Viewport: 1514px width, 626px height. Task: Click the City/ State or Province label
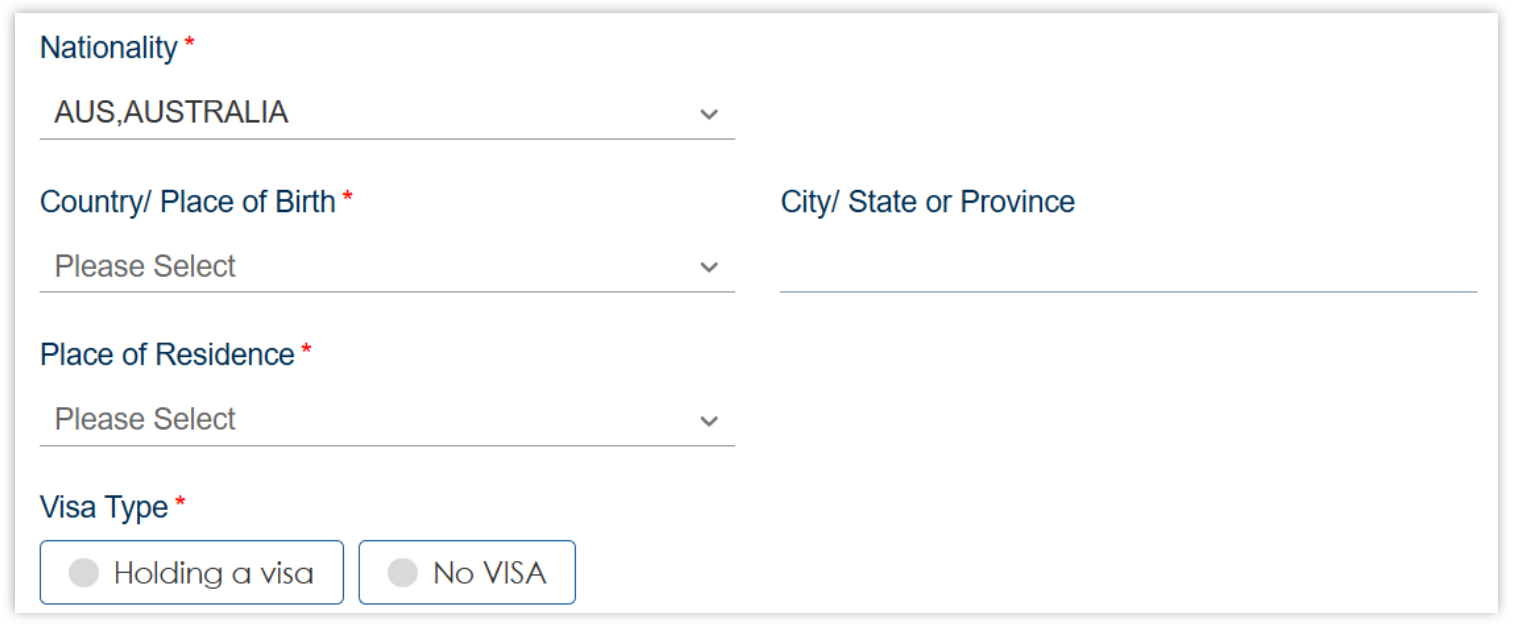927,202
